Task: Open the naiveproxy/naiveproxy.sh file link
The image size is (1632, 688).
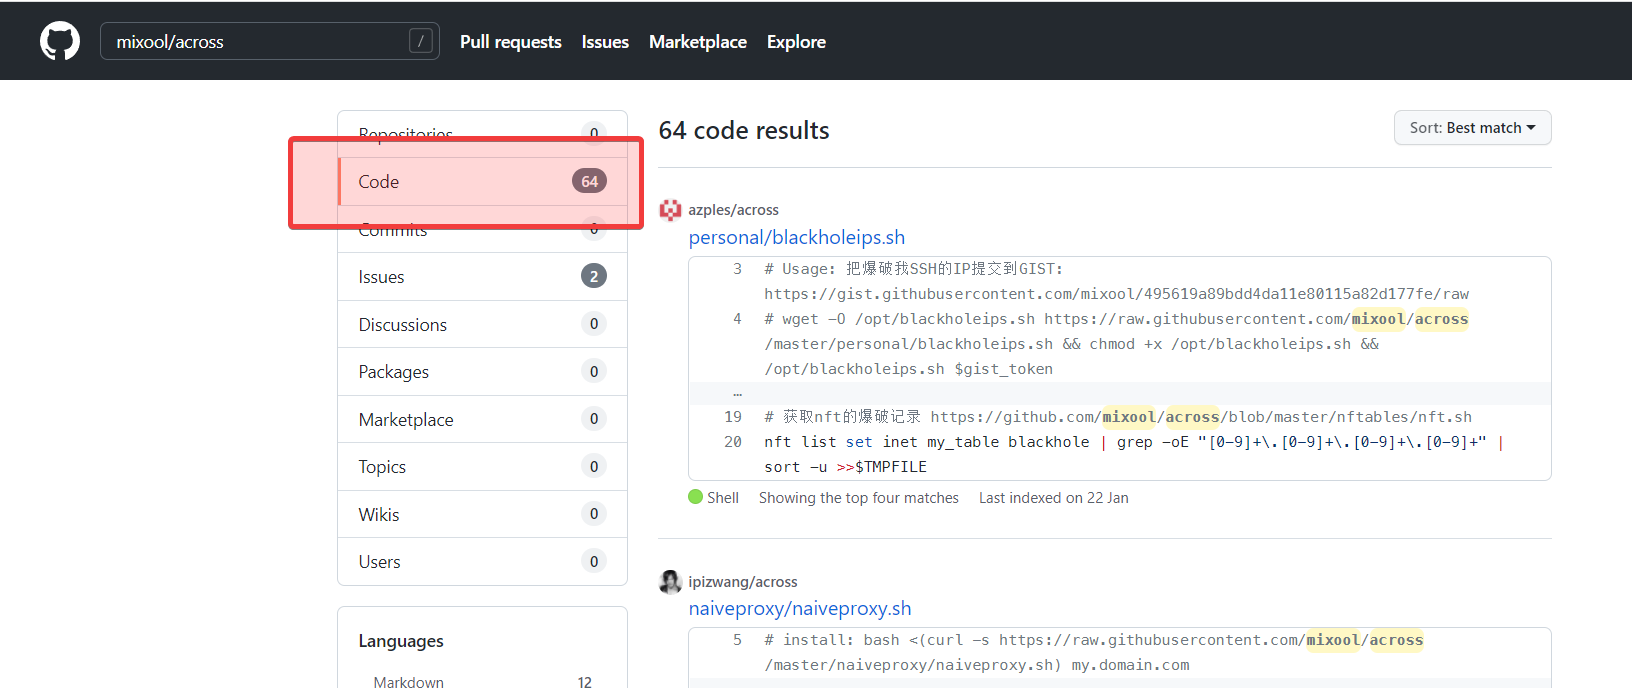Action: 800,608
